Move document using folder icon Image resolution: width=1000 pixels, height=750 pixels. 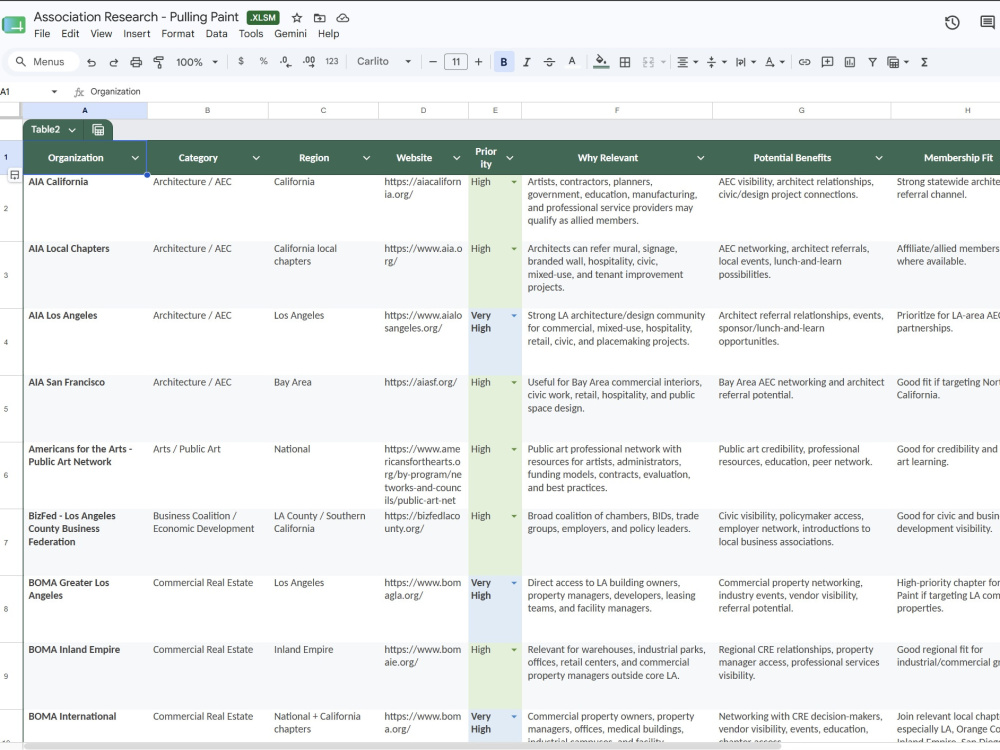[x=320, y=18]
